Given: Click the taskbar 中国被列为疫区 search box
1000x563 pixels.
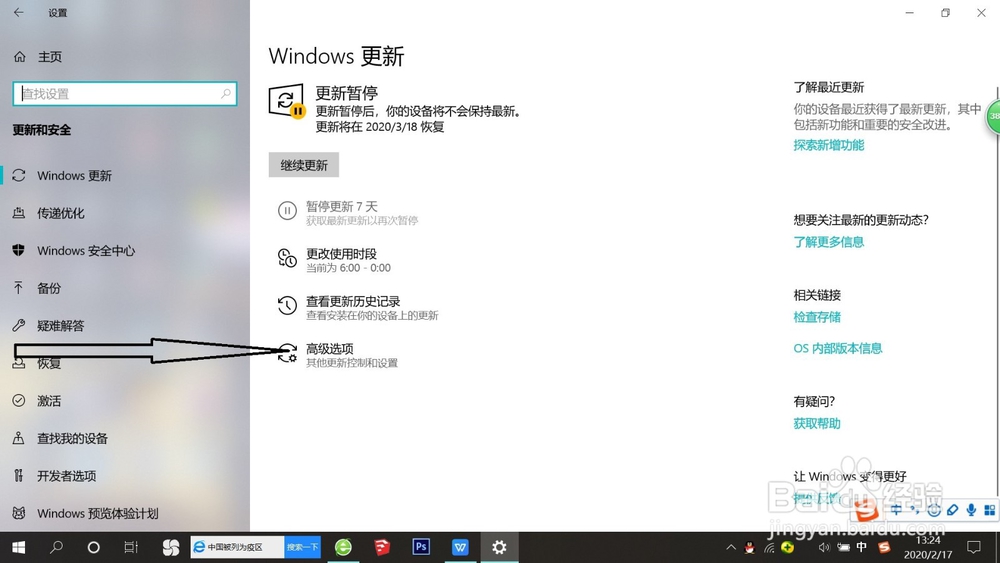Looking at the screenshot, I should (237, 547).
